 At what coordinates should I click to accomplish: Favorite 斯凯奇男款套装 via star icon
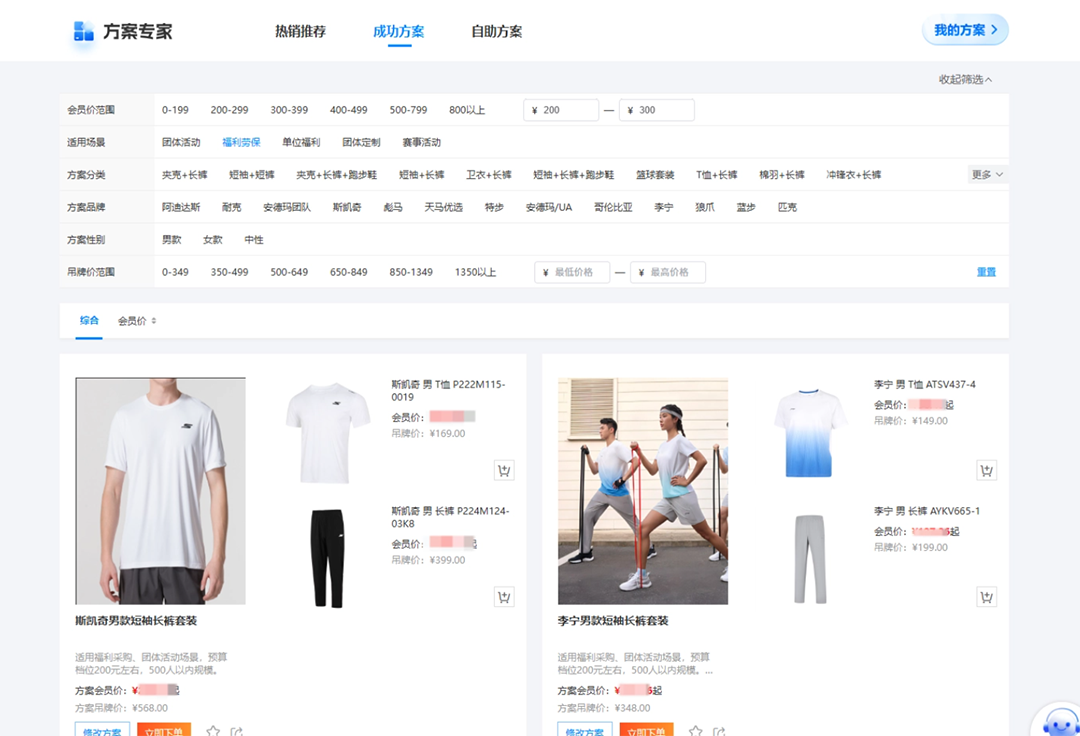(211, 731)
